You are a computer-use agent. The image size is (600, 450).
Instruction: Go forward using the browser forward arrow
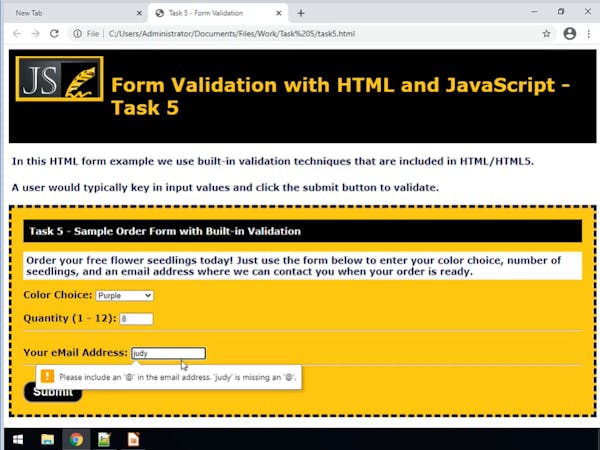36,34
